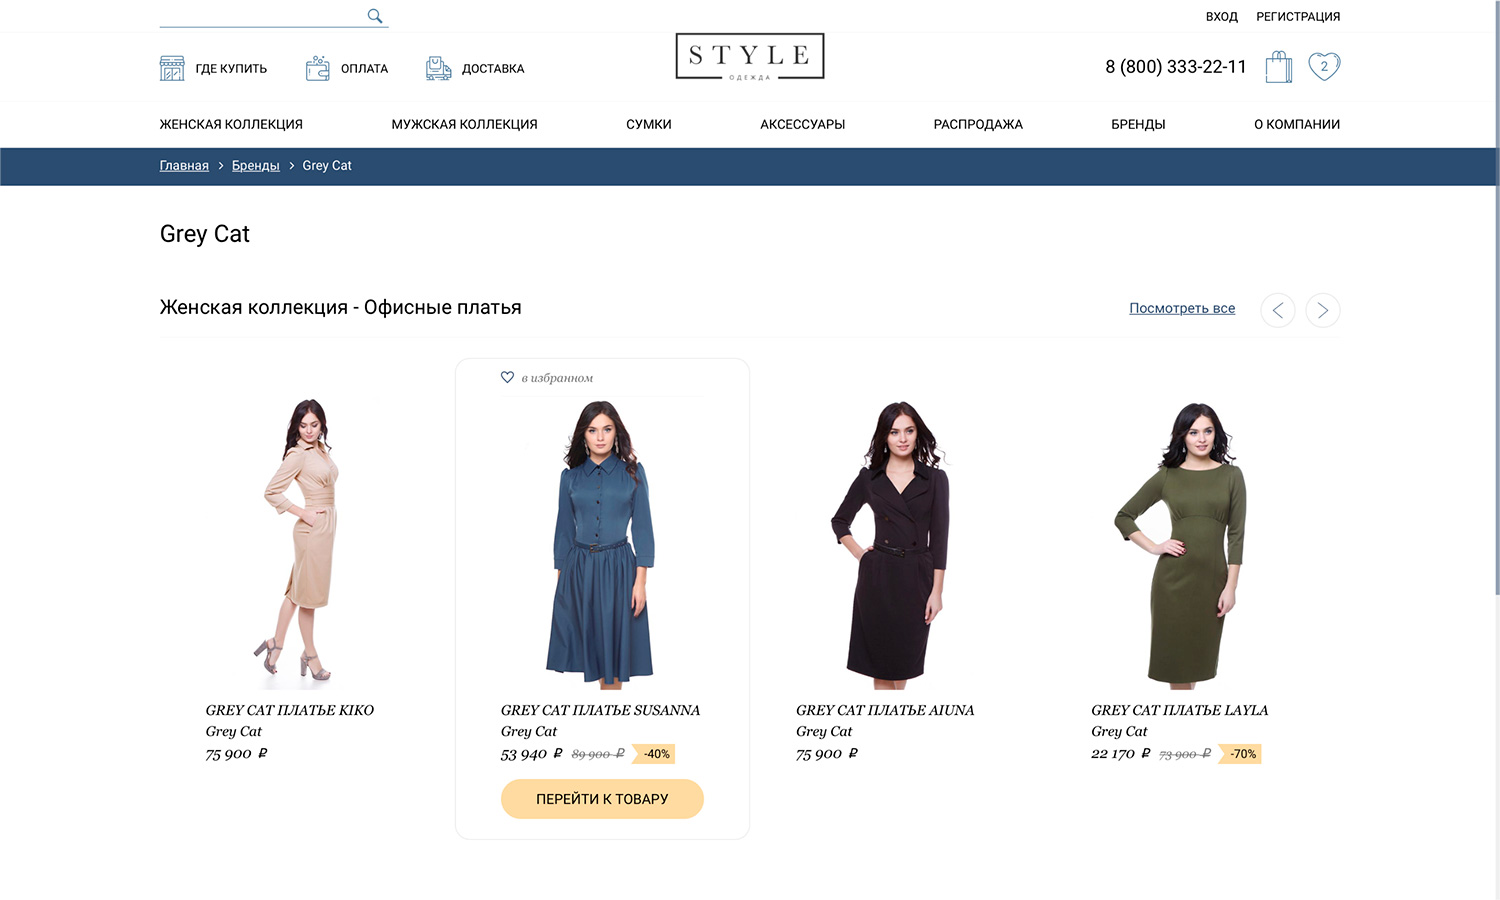Click the search input field
Image resolution: width=1500 pixels, height=900 pixels.
pos(260,16)
